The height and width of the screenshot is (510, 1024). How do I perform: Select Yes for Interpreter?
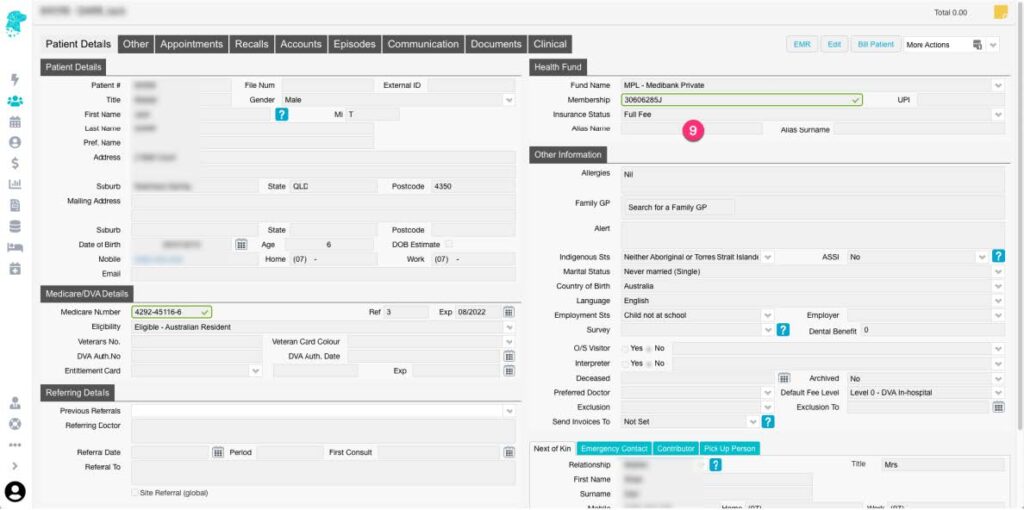(x=626, y=364)
